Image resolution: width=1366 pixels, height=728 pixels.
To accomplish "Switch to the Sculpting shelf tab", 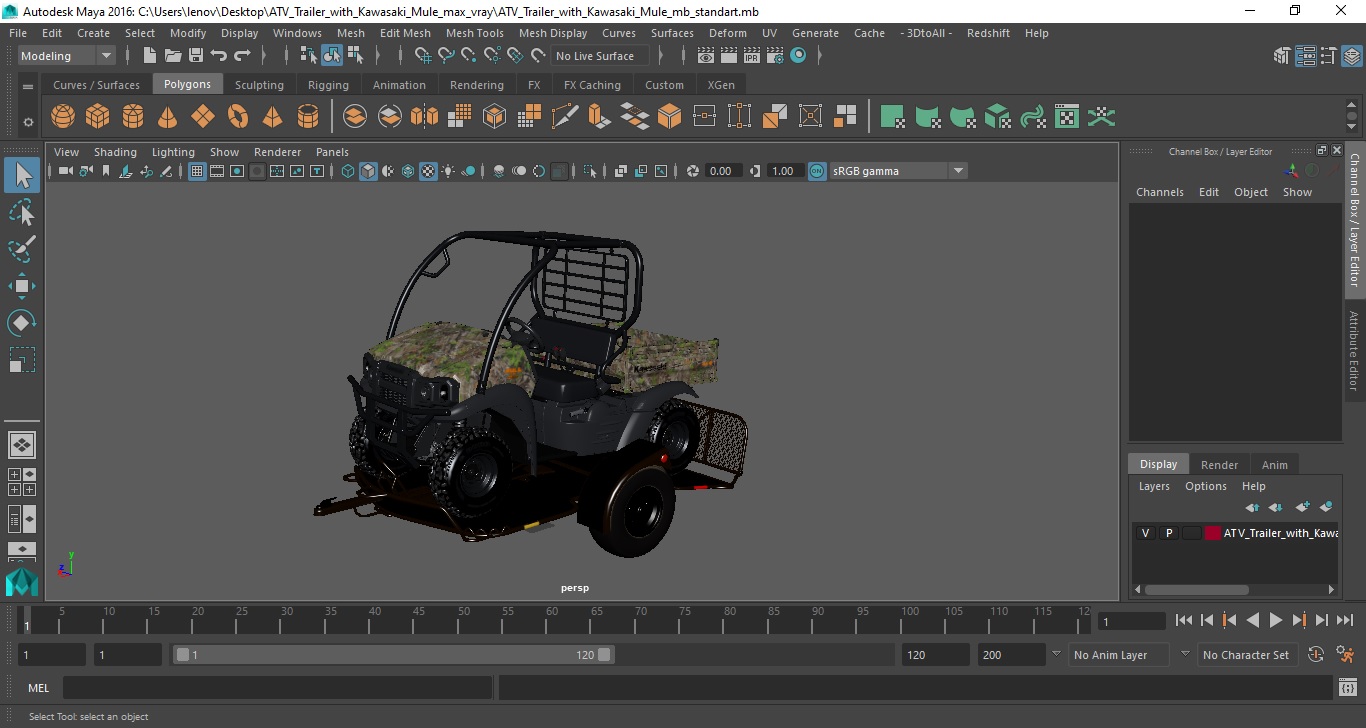I will pos(259,85).
